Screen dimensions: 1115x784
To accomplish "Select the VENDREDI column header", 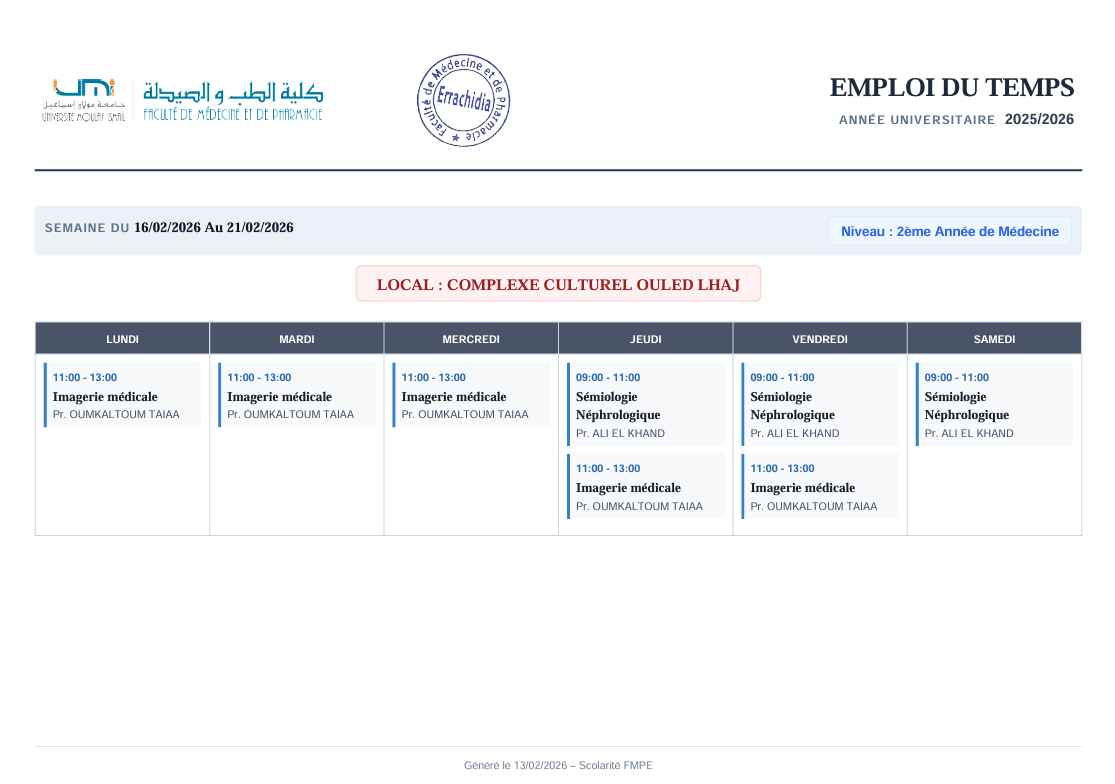I will (820, 339).
